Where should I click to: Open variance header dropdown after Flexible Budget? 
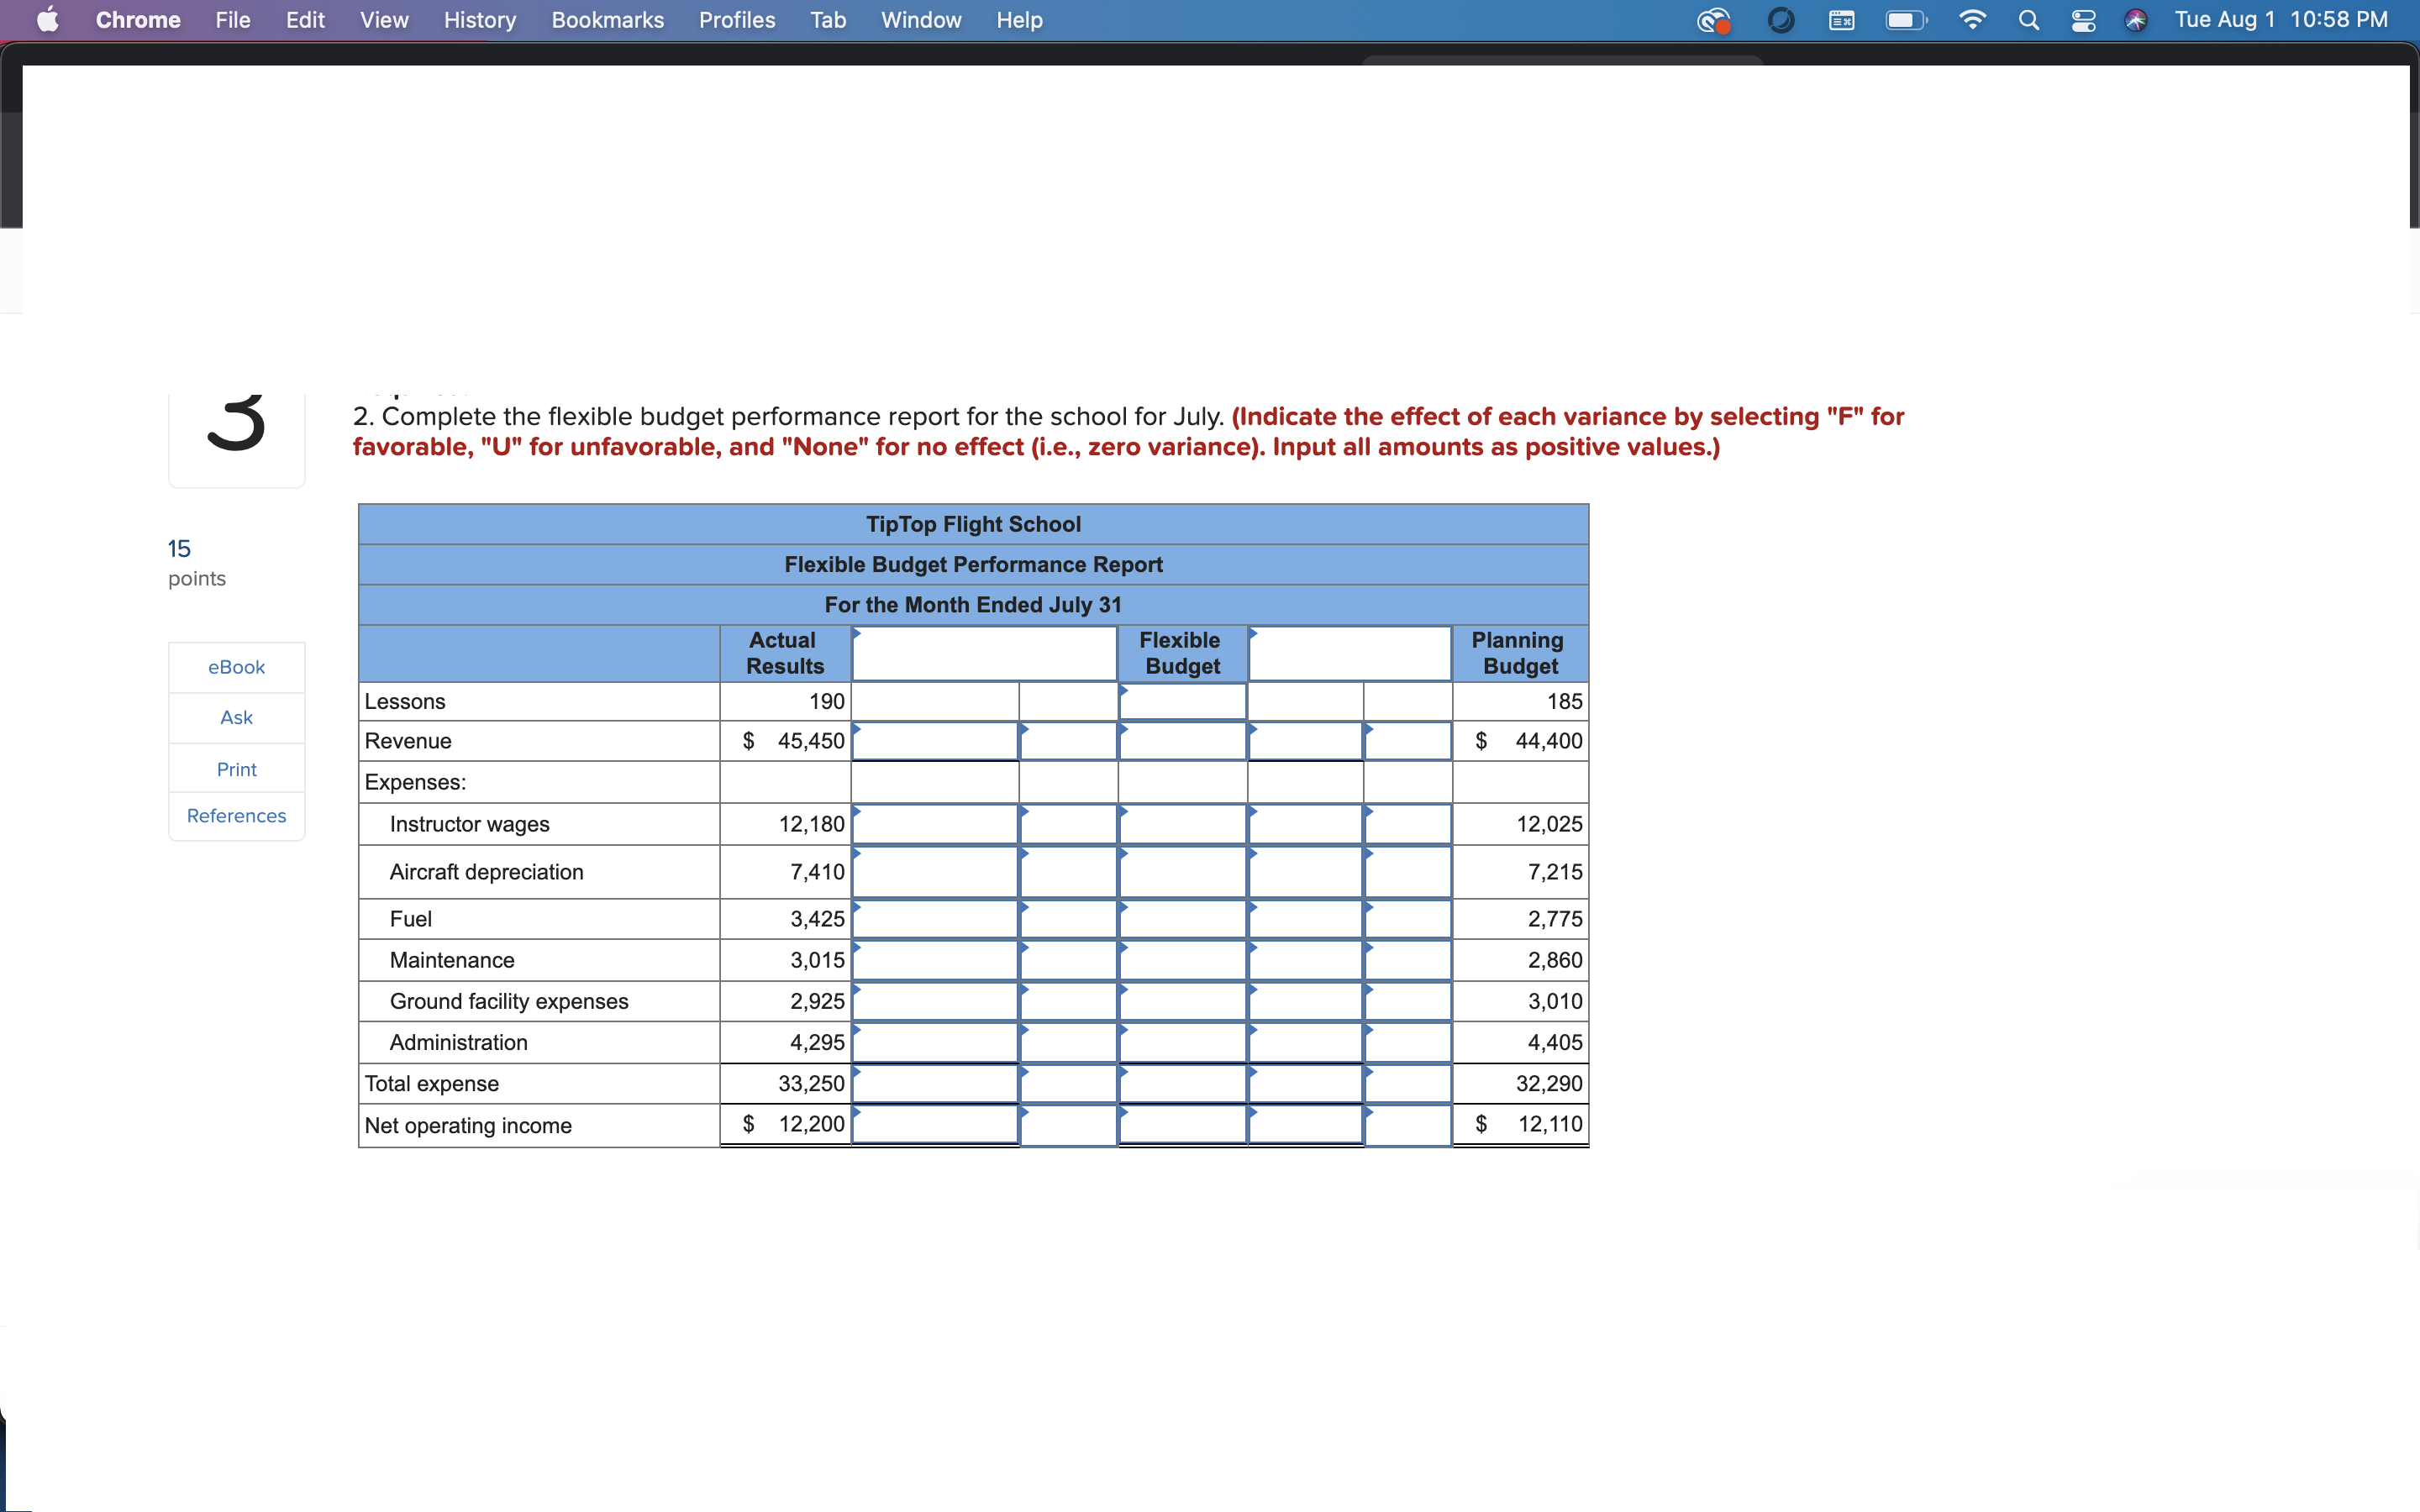tap(1349, 654)
